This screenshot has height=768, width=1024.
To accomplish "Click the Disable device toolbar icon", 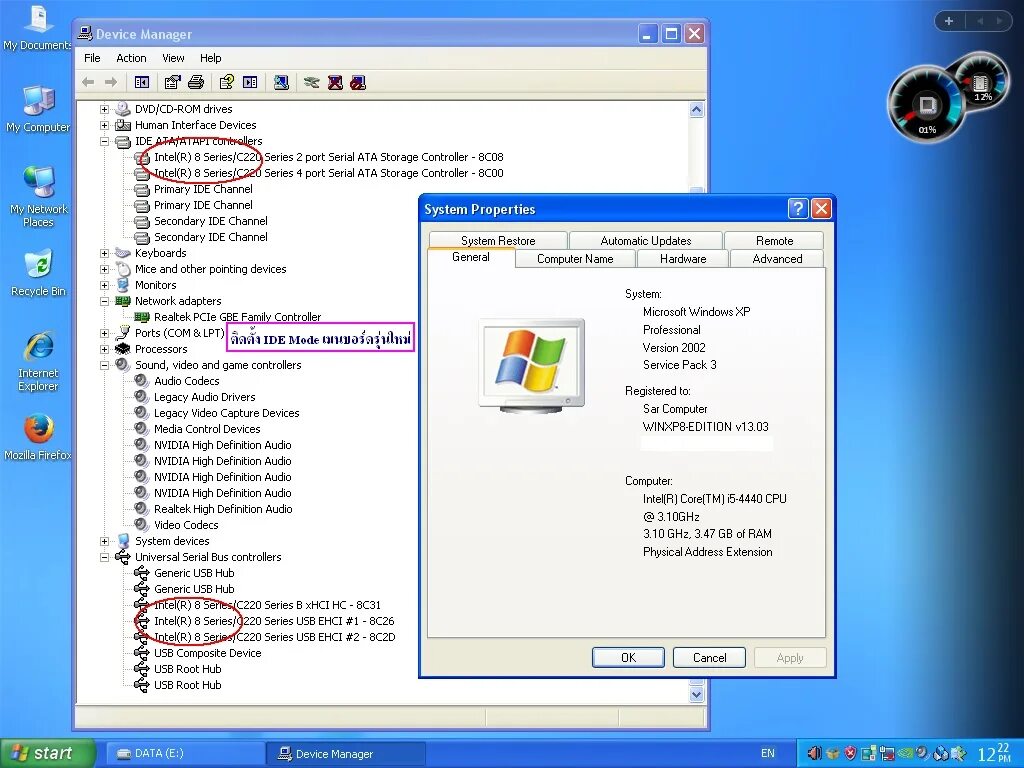I will pyautogui.click(x=358, y=82).
